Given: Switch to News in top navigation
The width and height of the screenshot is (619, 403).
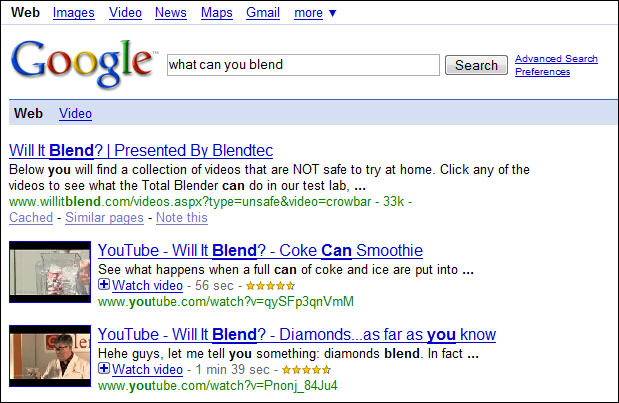Looking at the screenshot, I should point(171,13).
